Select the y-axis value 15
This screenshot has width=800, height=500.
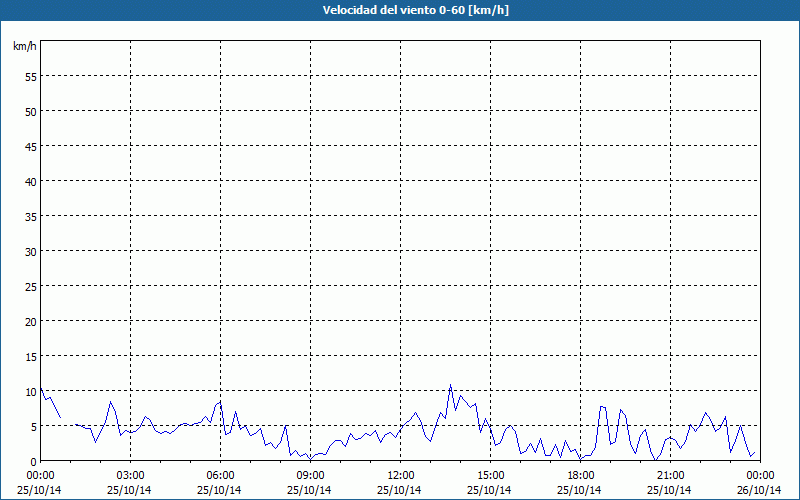tap(31, 357)
